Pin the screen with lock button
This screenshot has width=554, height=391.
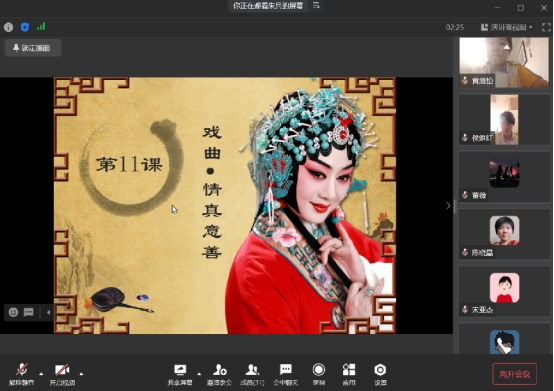(x=33, y=48)
